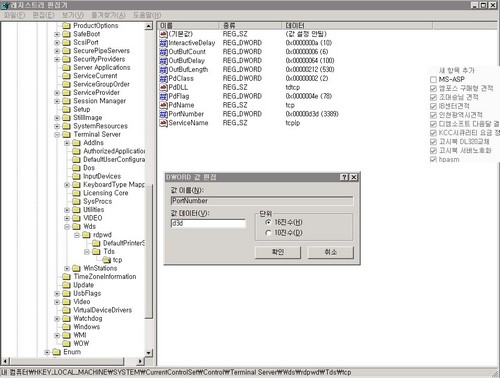
Task: Uncheck the IB센터견적 checkbox
Action: 433,106
